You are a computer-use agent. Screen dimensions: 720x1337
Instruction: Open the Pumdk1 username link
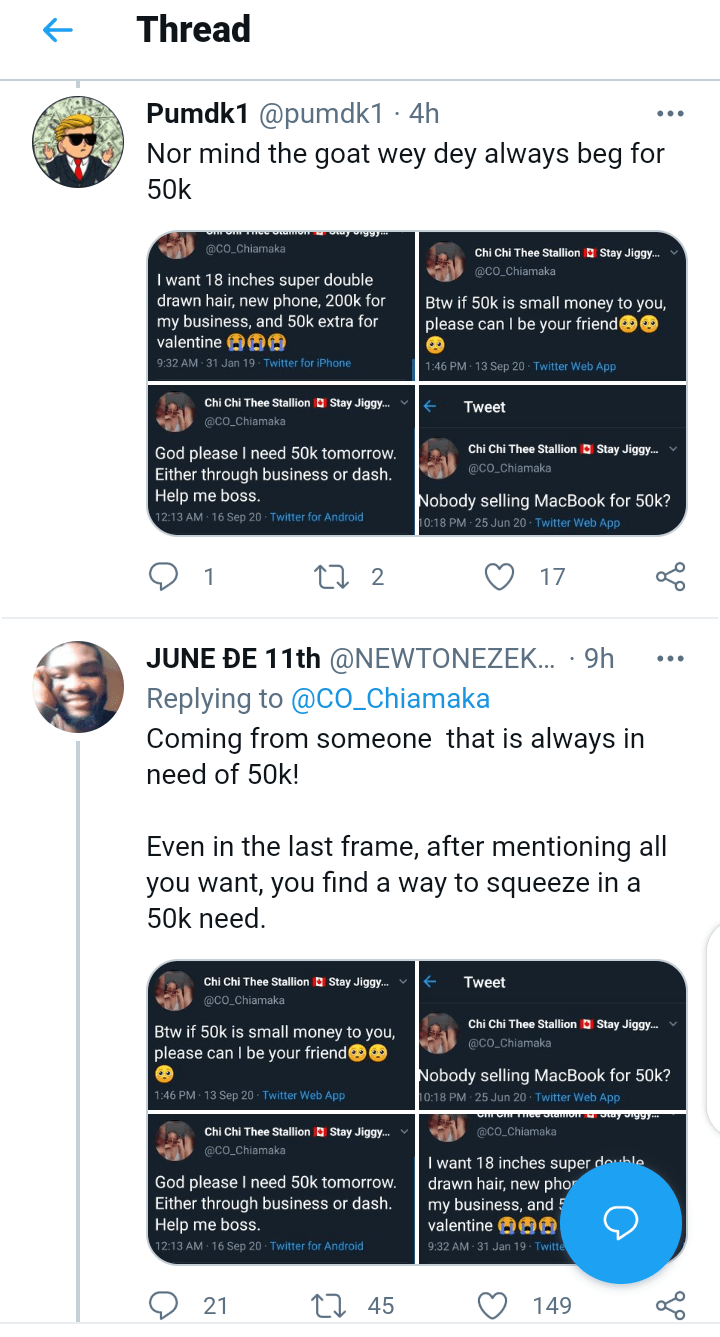(x=197, y=114)
